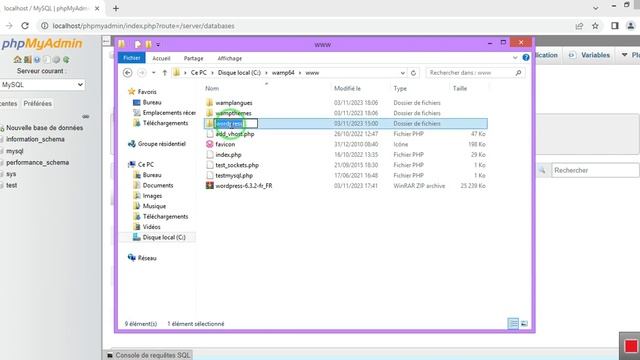Viewport: 640px width, 360px height.
Task: Open the browser profile avatar
Action: tap(631, 26)
